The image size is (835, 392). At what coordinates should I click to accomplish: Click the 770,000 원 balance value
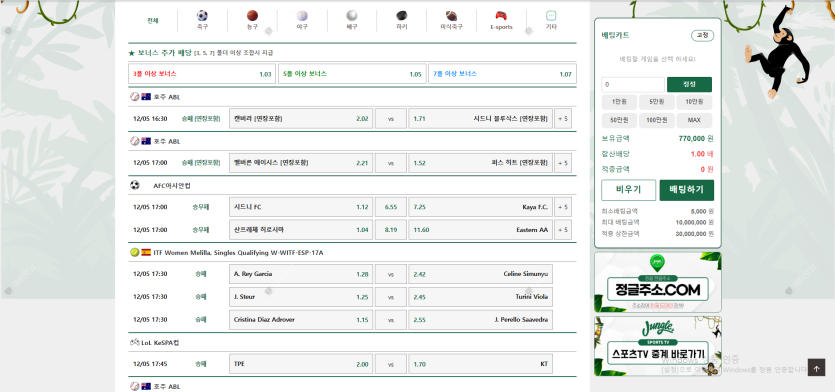(x=695, y=138)
